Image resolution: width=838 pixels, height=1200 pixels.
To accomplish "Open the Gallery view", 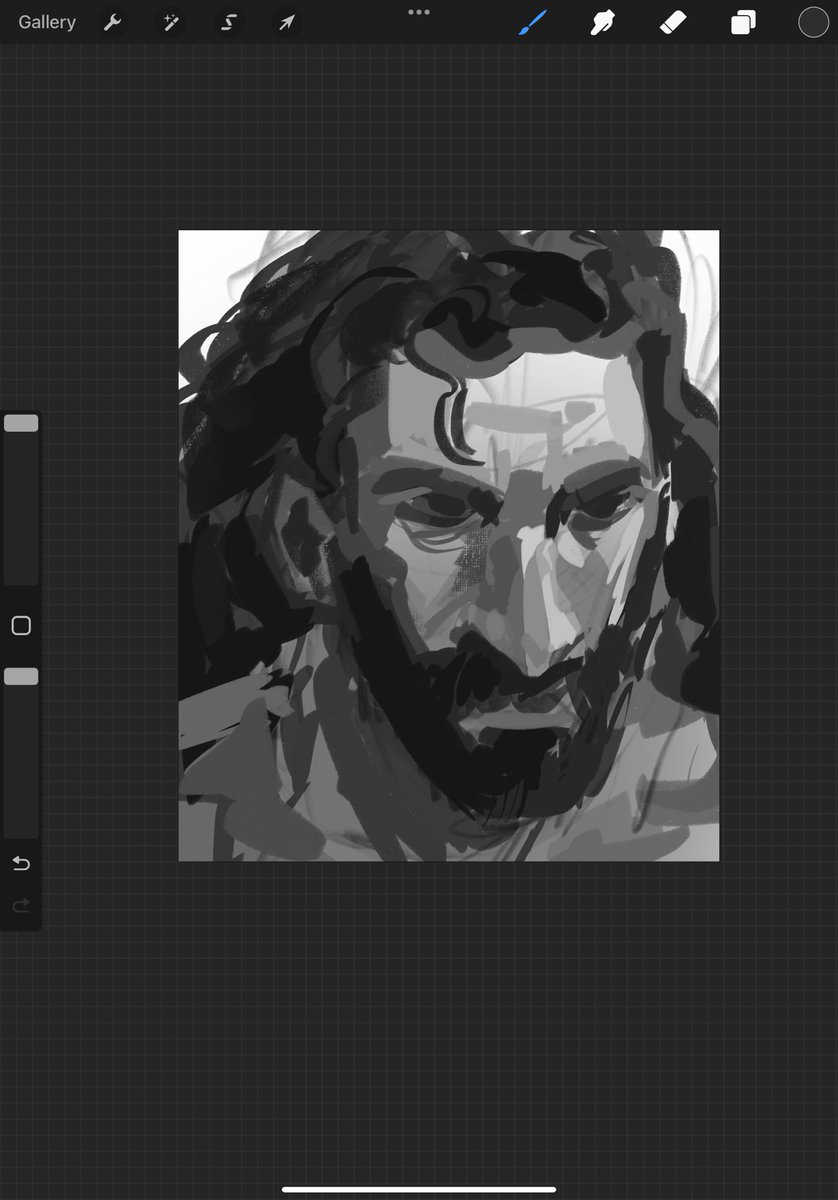I will click(x=47, y=22).
